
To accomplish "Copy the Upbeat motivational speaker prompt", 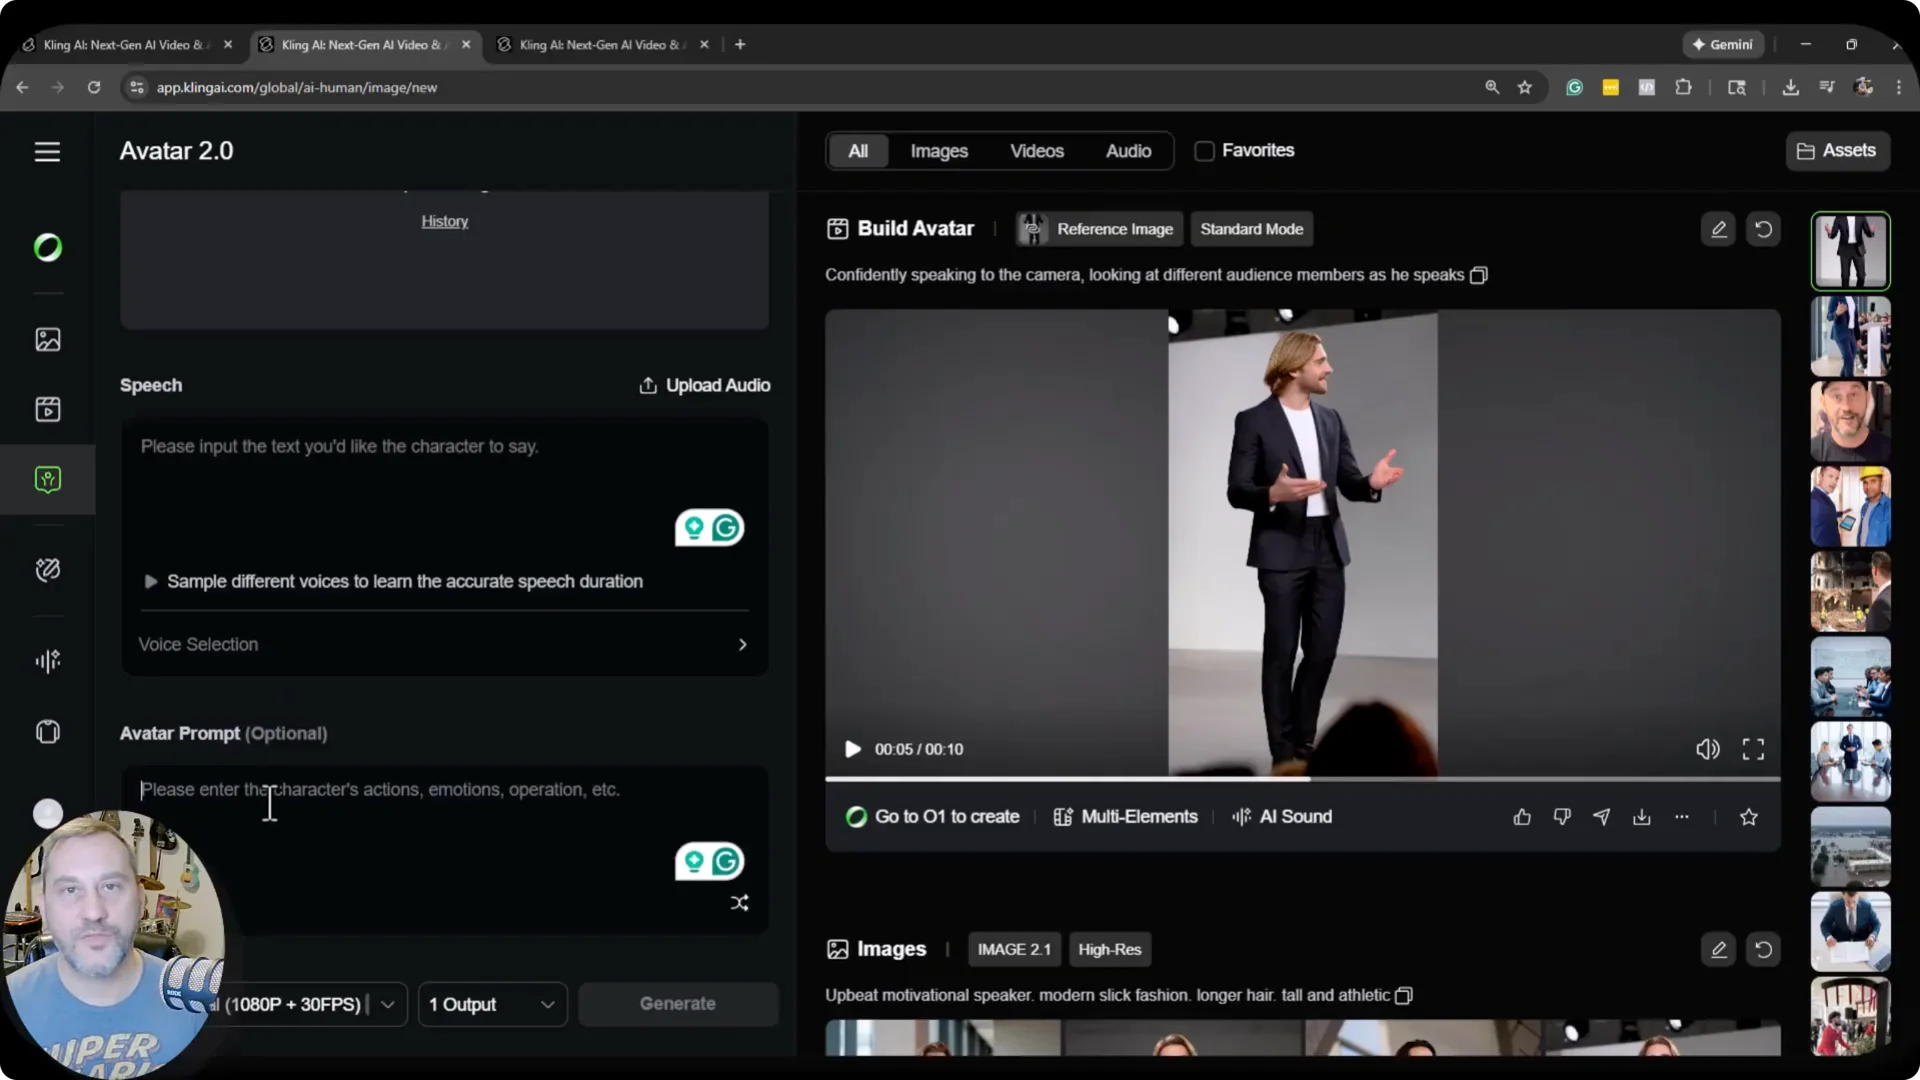I will pos(1403,995).
